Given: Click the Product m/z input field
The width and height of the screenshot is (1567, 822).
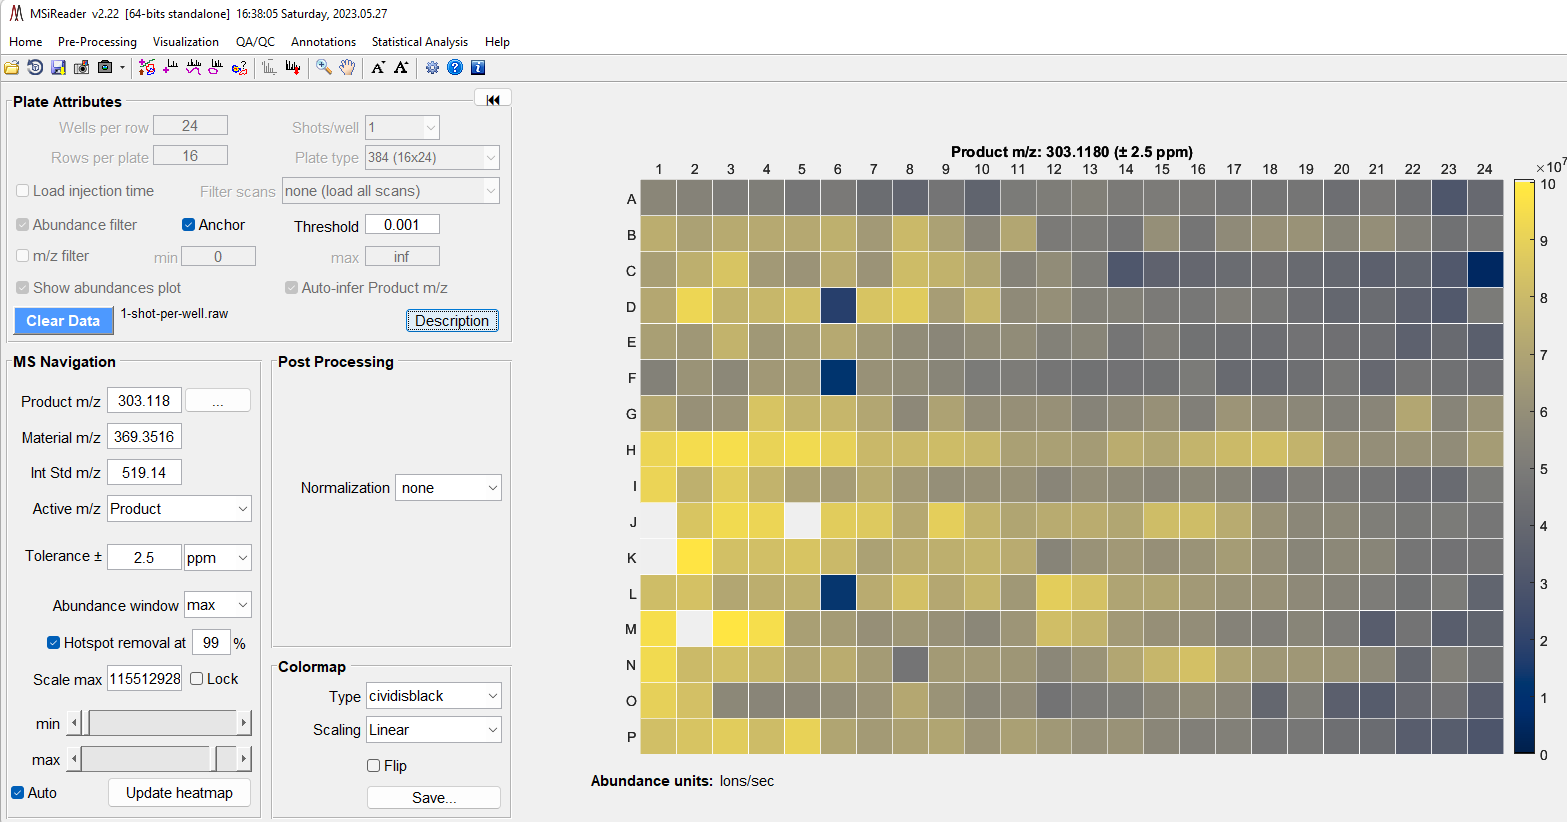Looking at the screenshot, I should coord(144,401).
